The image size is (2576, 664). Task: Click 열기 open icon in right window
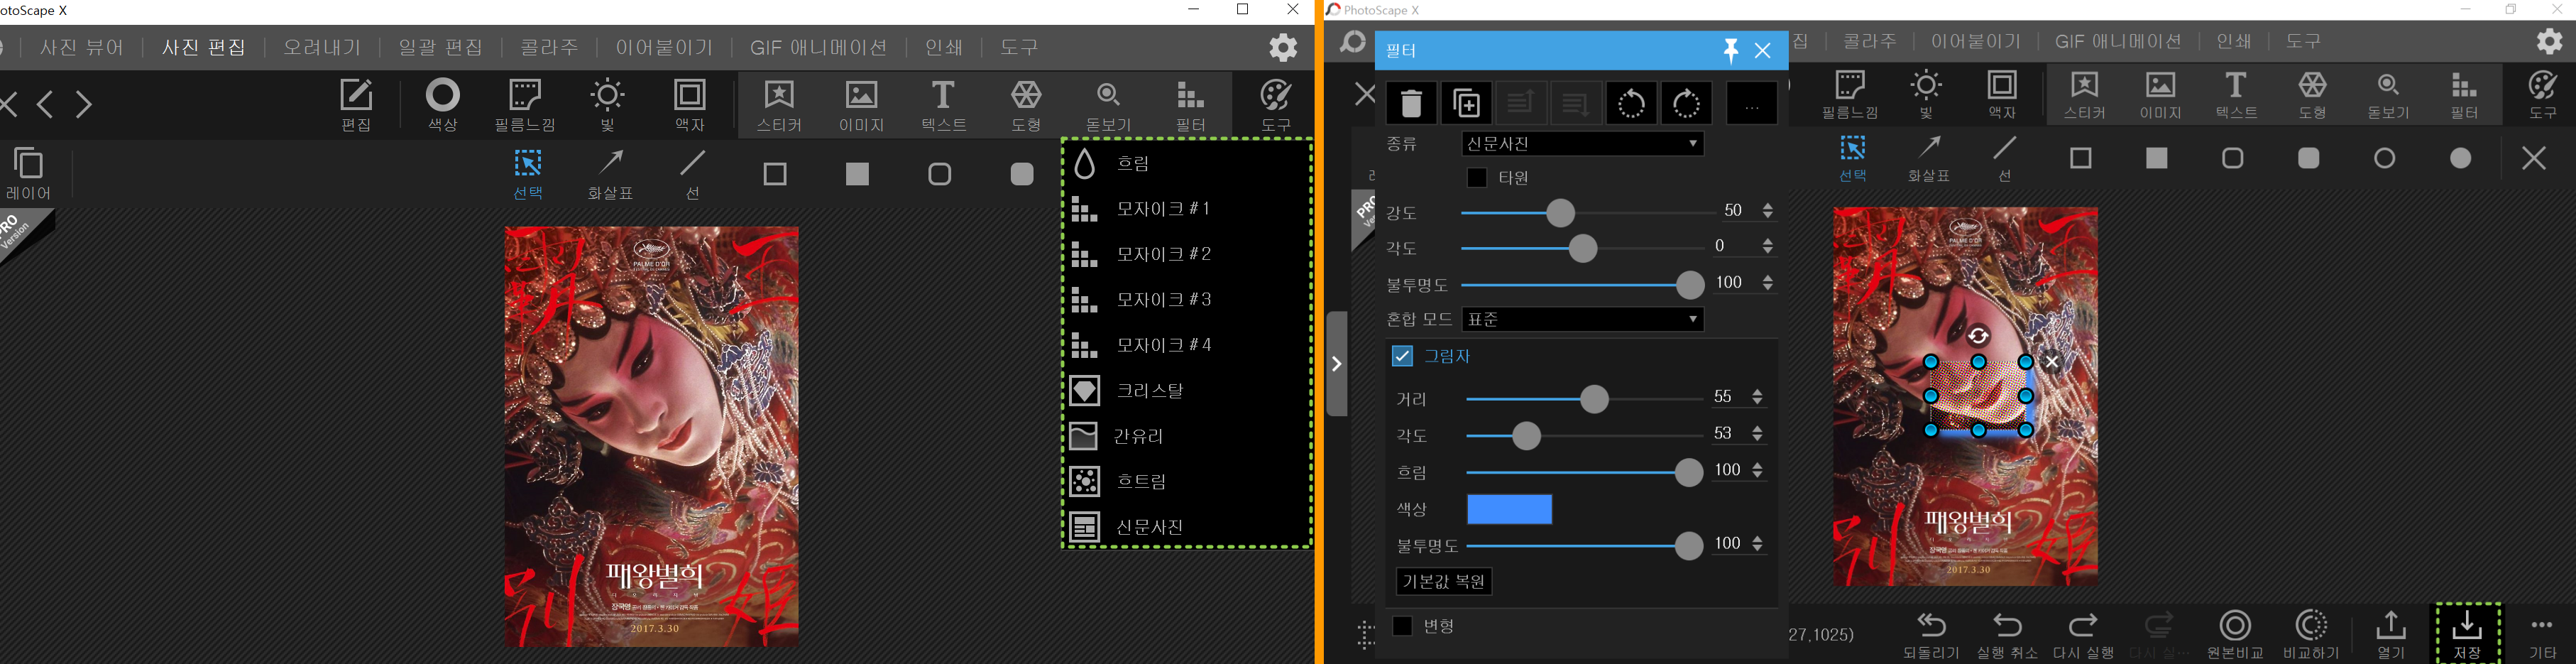pyautogui.click(x=2391, y=635)
